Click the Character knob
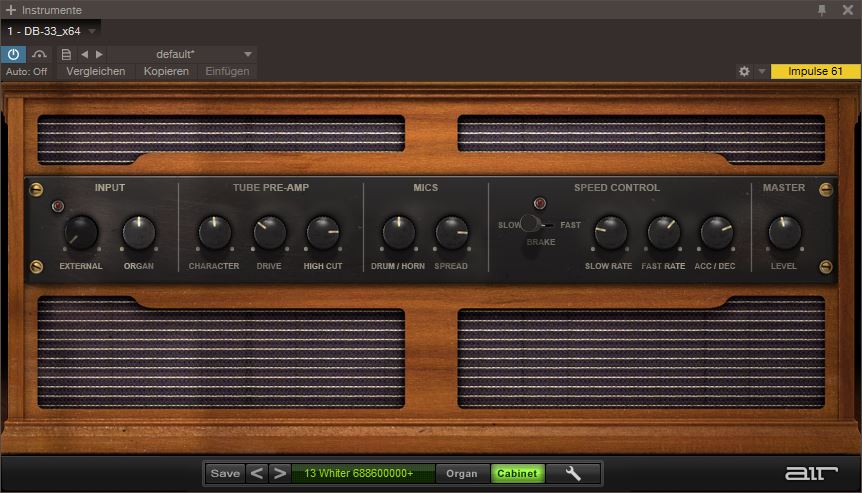 pyautogui.click(x=214, y=232)
